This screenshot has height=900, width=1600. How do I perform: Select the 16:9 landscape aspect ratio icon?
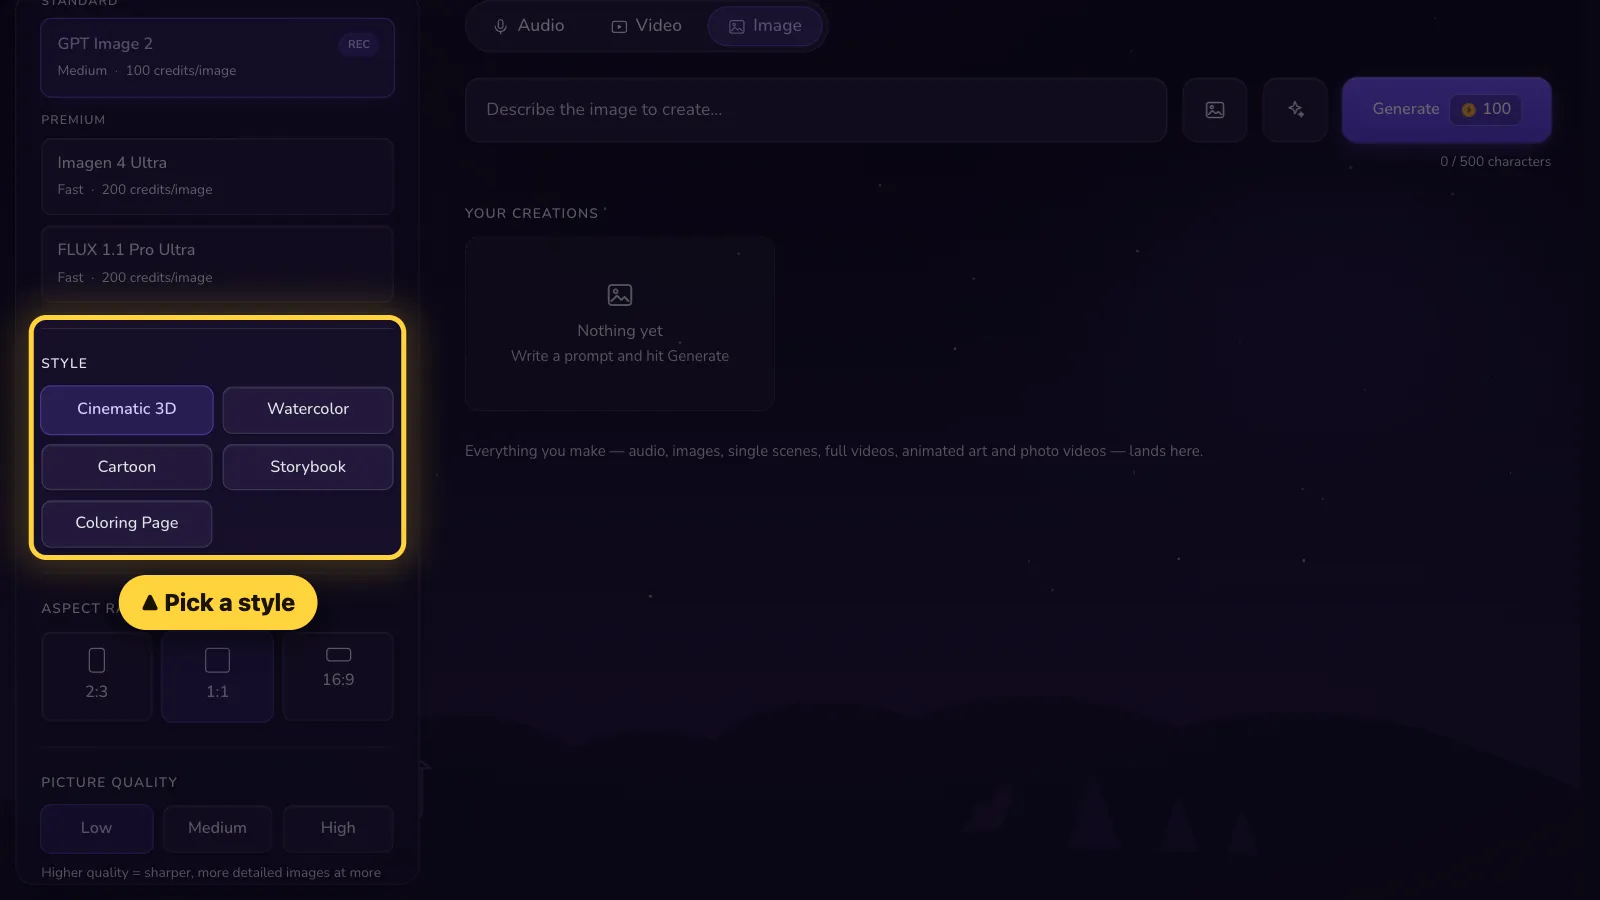pyautogui.click(x=338, y=654)
